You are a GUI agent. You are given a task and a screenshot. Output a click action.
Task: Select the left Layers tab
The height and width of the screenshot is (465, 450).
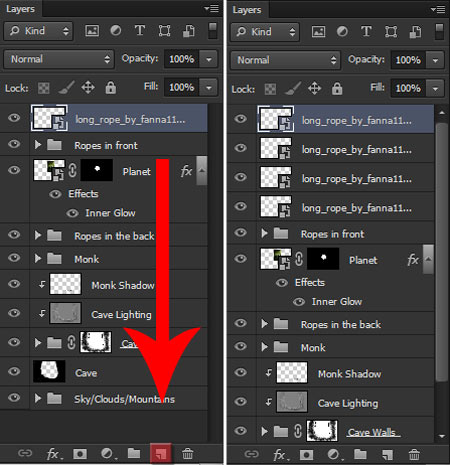coord(21,9)
